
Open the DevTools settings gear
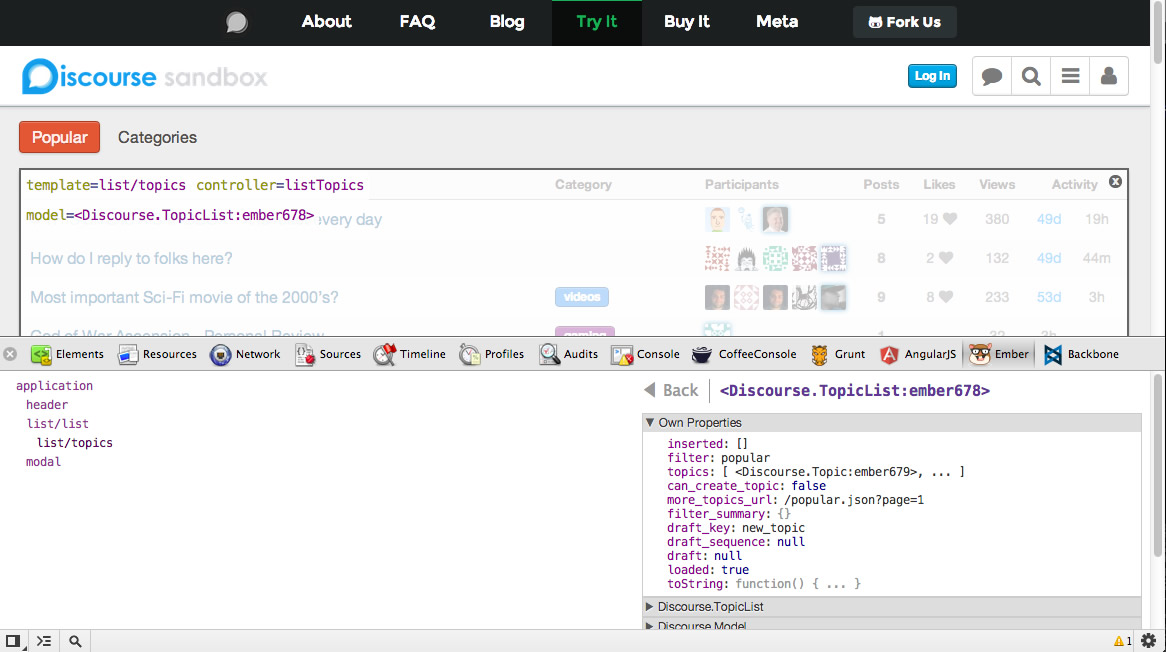(x=1148, y=641)
